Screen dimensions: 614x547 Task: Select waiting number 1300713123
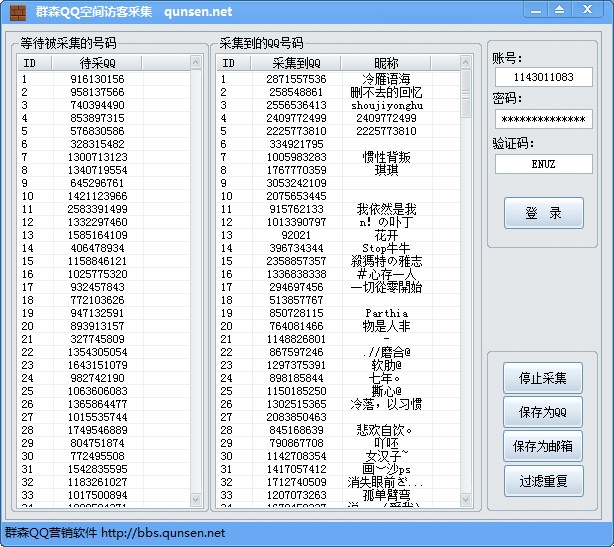click(97, 157)
